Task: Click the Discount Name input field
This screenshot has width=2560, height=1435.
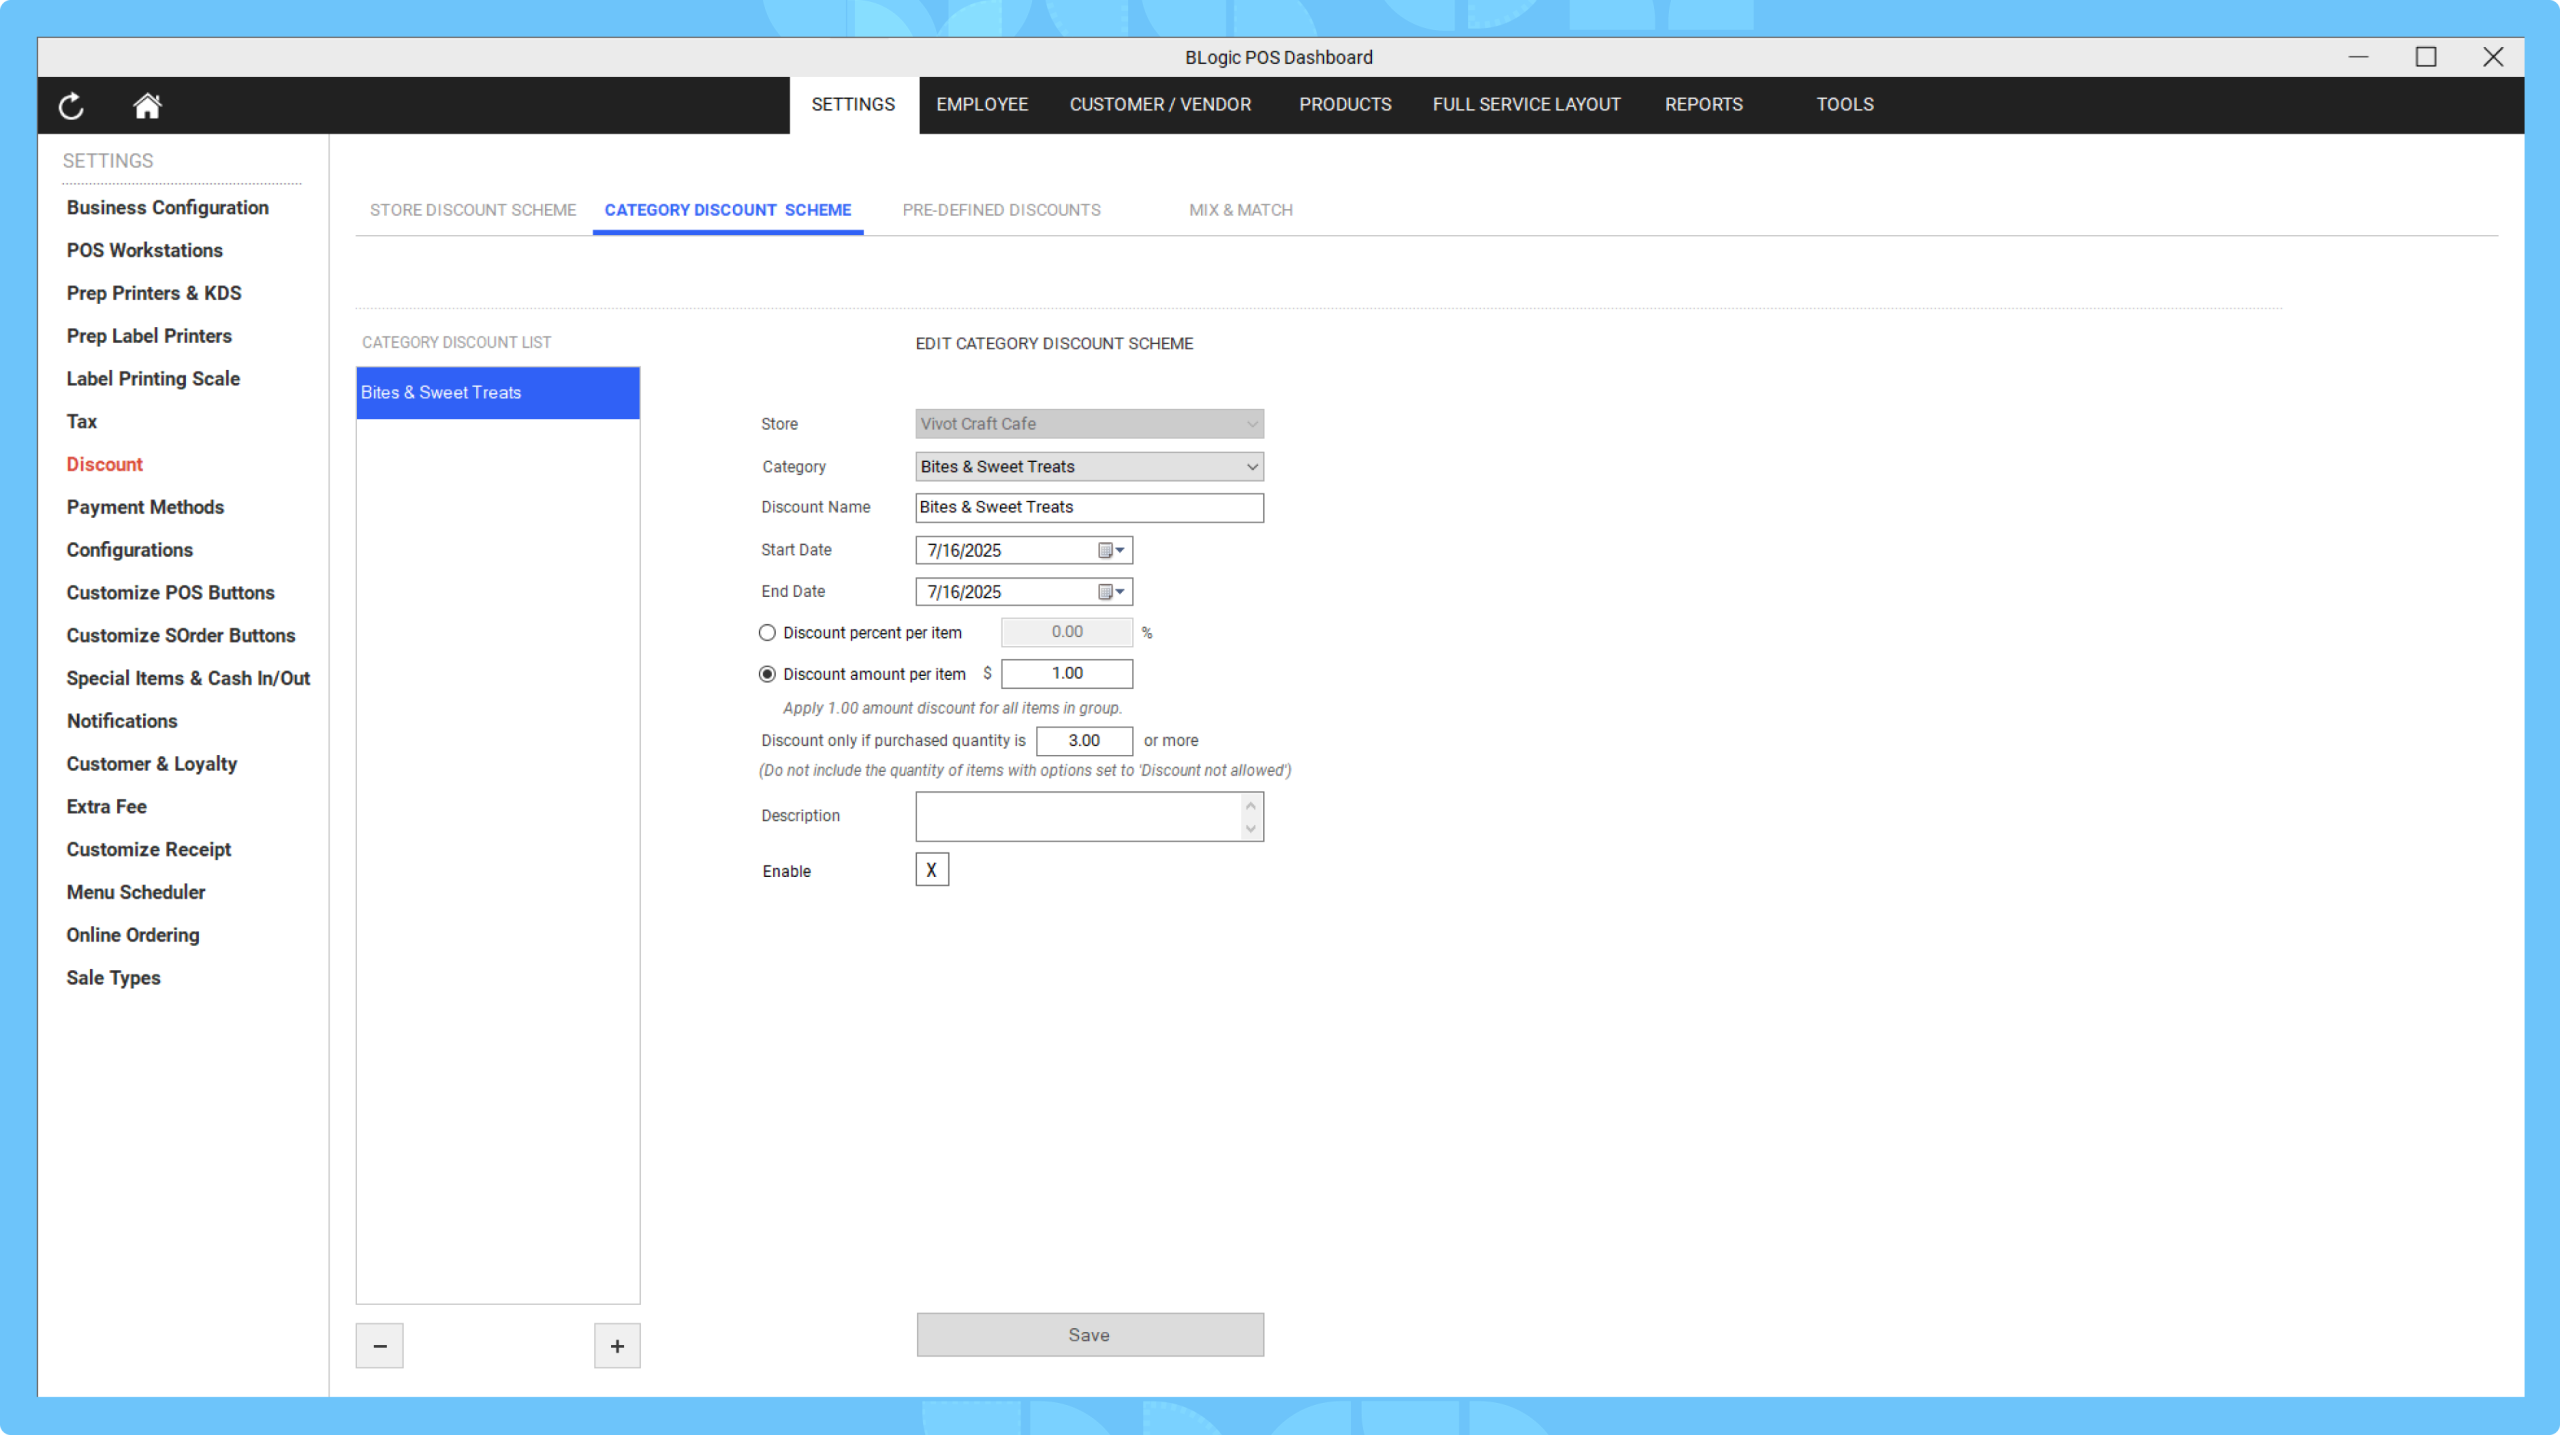Action: pos(1090,508)
